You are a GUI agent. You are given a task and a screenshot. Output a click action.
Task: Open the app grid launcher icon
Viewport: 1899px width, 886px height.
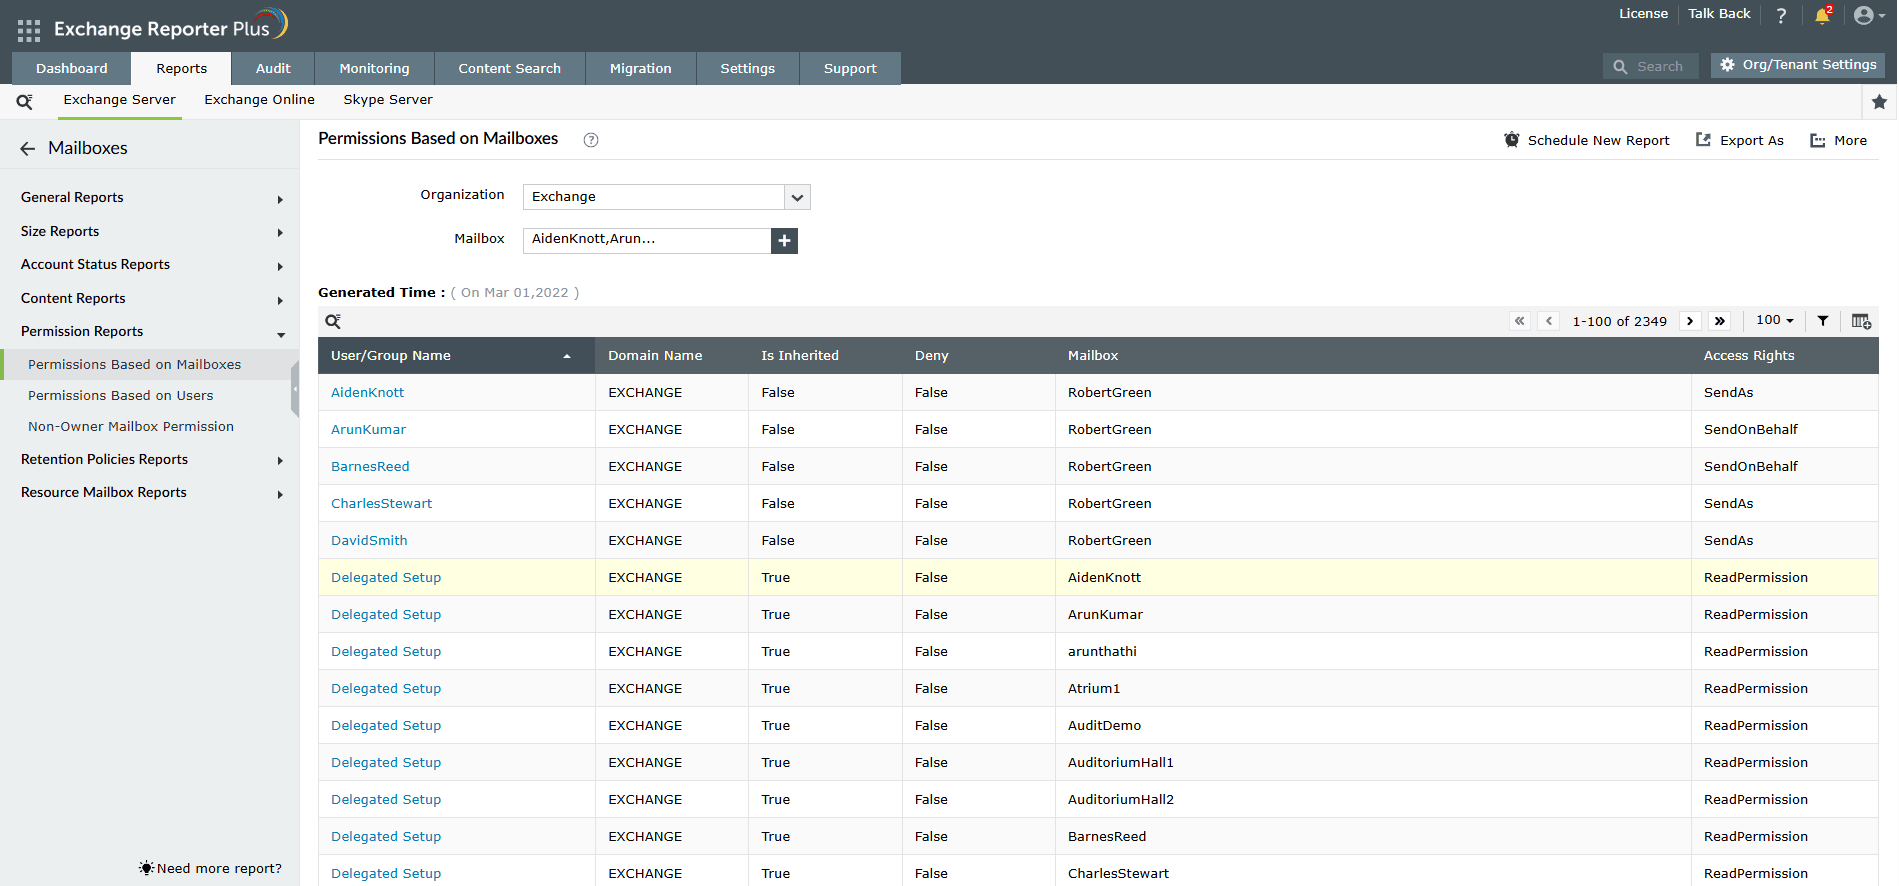29,31
